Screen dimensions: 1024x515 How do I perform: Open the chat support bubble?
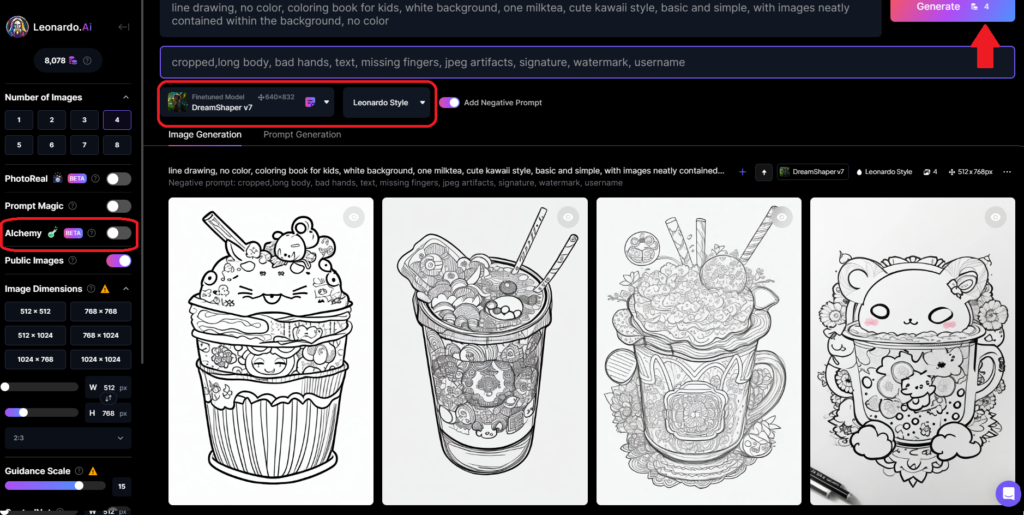(1007, 493)
